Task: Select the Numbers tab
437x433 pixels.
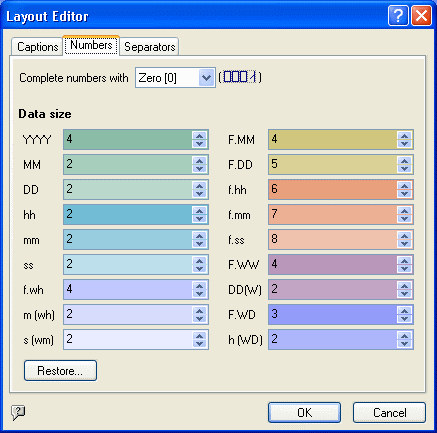Action: click(x=91, y=45)
